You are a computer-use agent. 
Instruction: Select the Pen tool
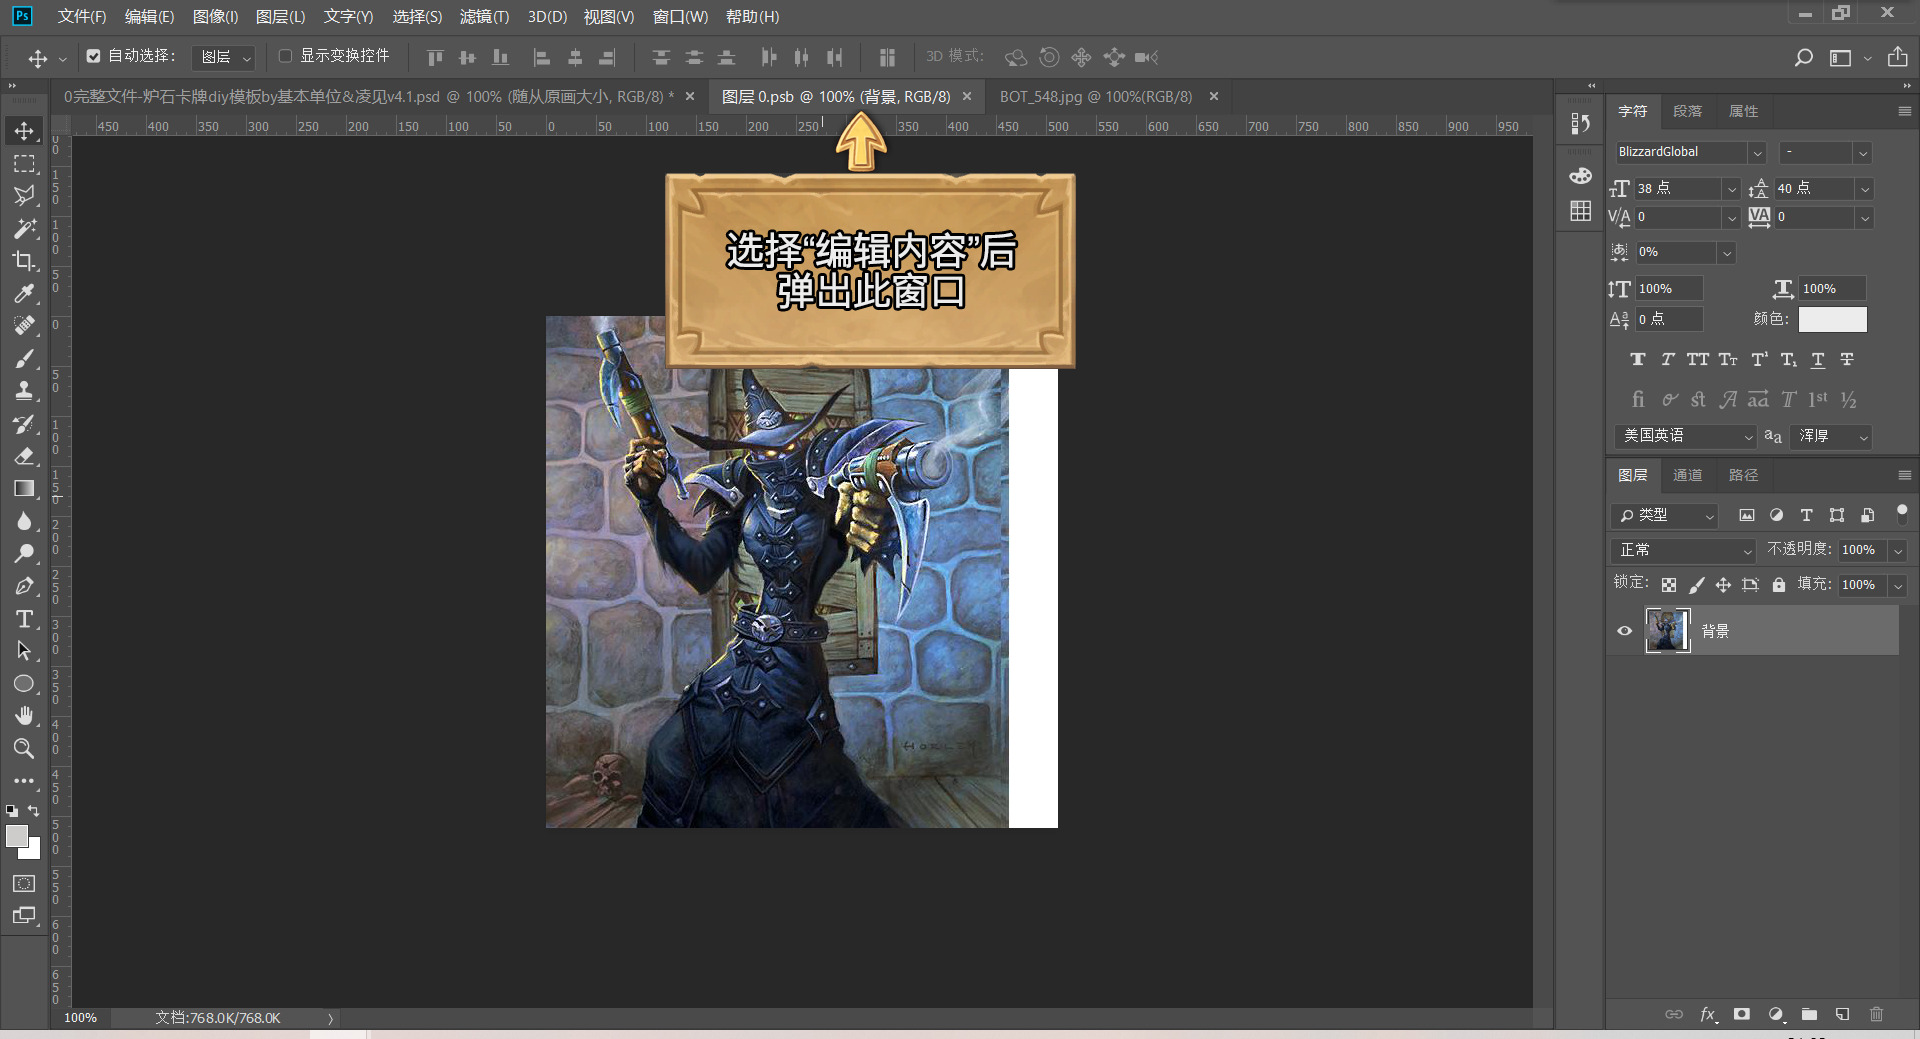[x=24, y=586]
